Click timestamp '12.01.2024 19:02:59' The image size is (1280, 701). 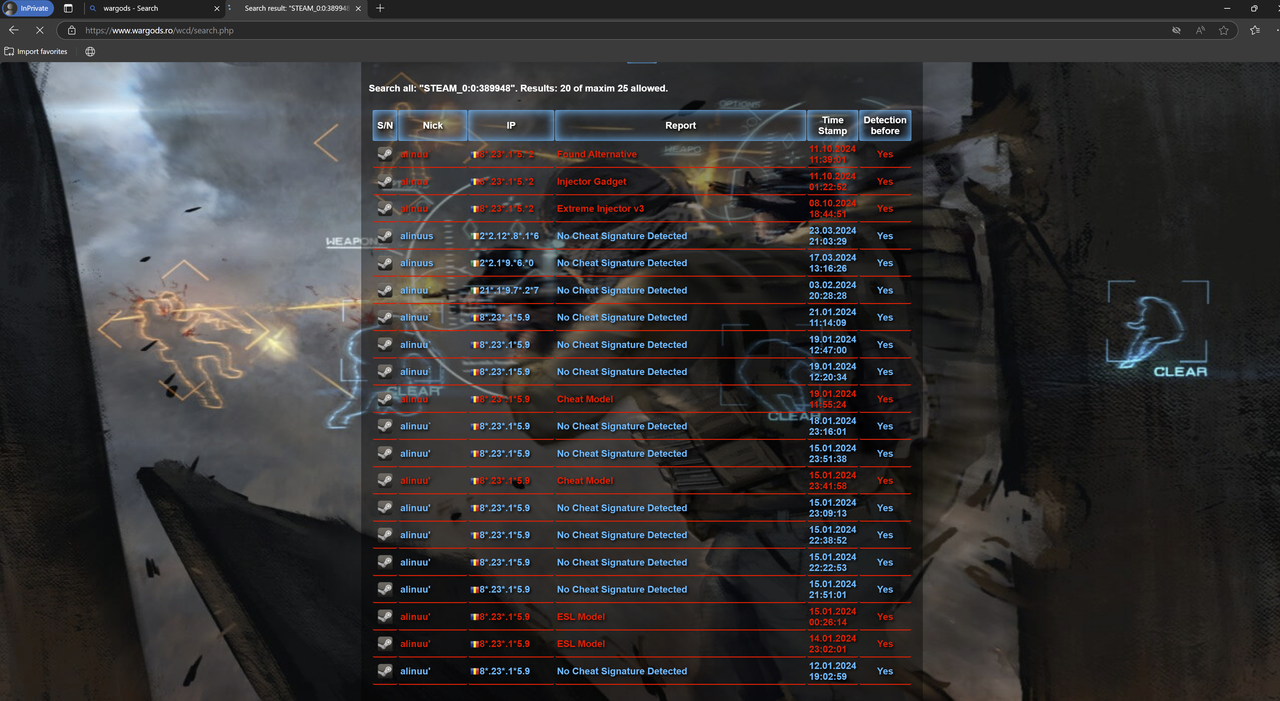coord(832,671)
